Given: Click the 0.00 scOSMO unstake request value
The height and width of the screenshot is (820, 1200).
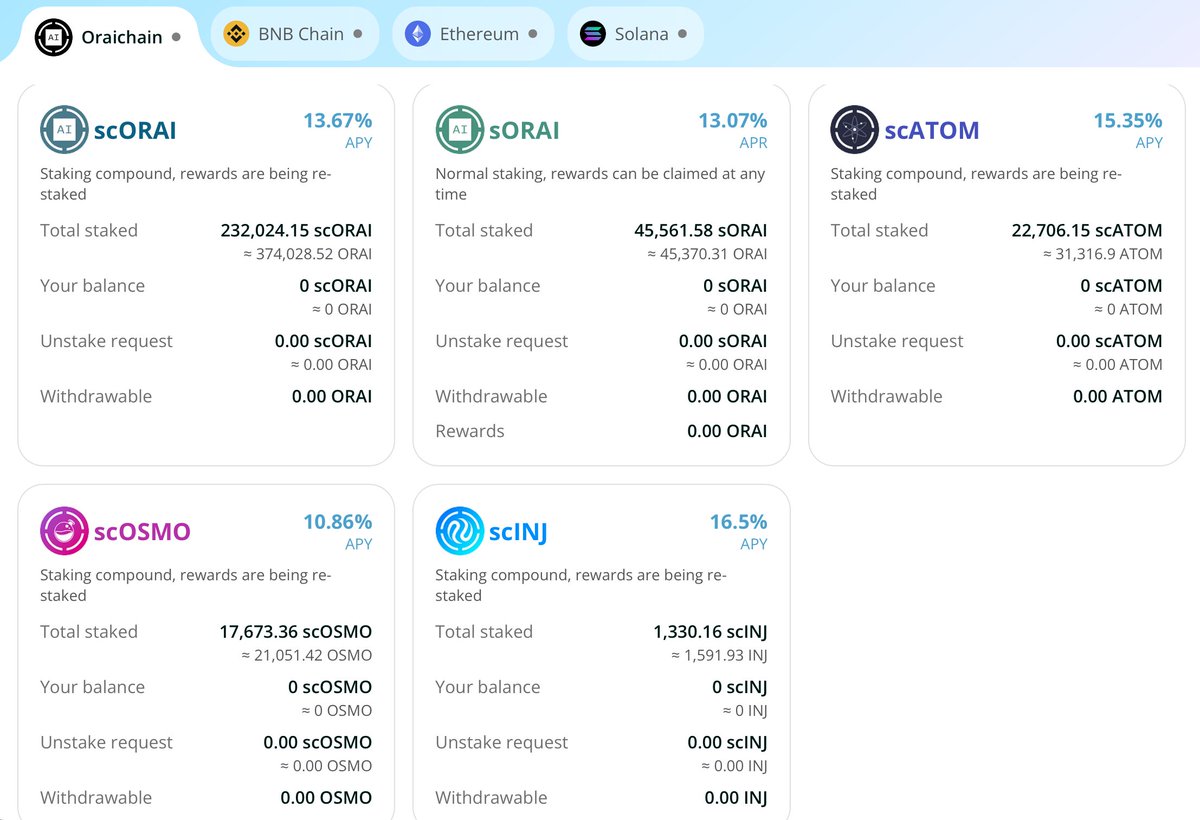Looking at the screenshot, I should click(318, 743).
